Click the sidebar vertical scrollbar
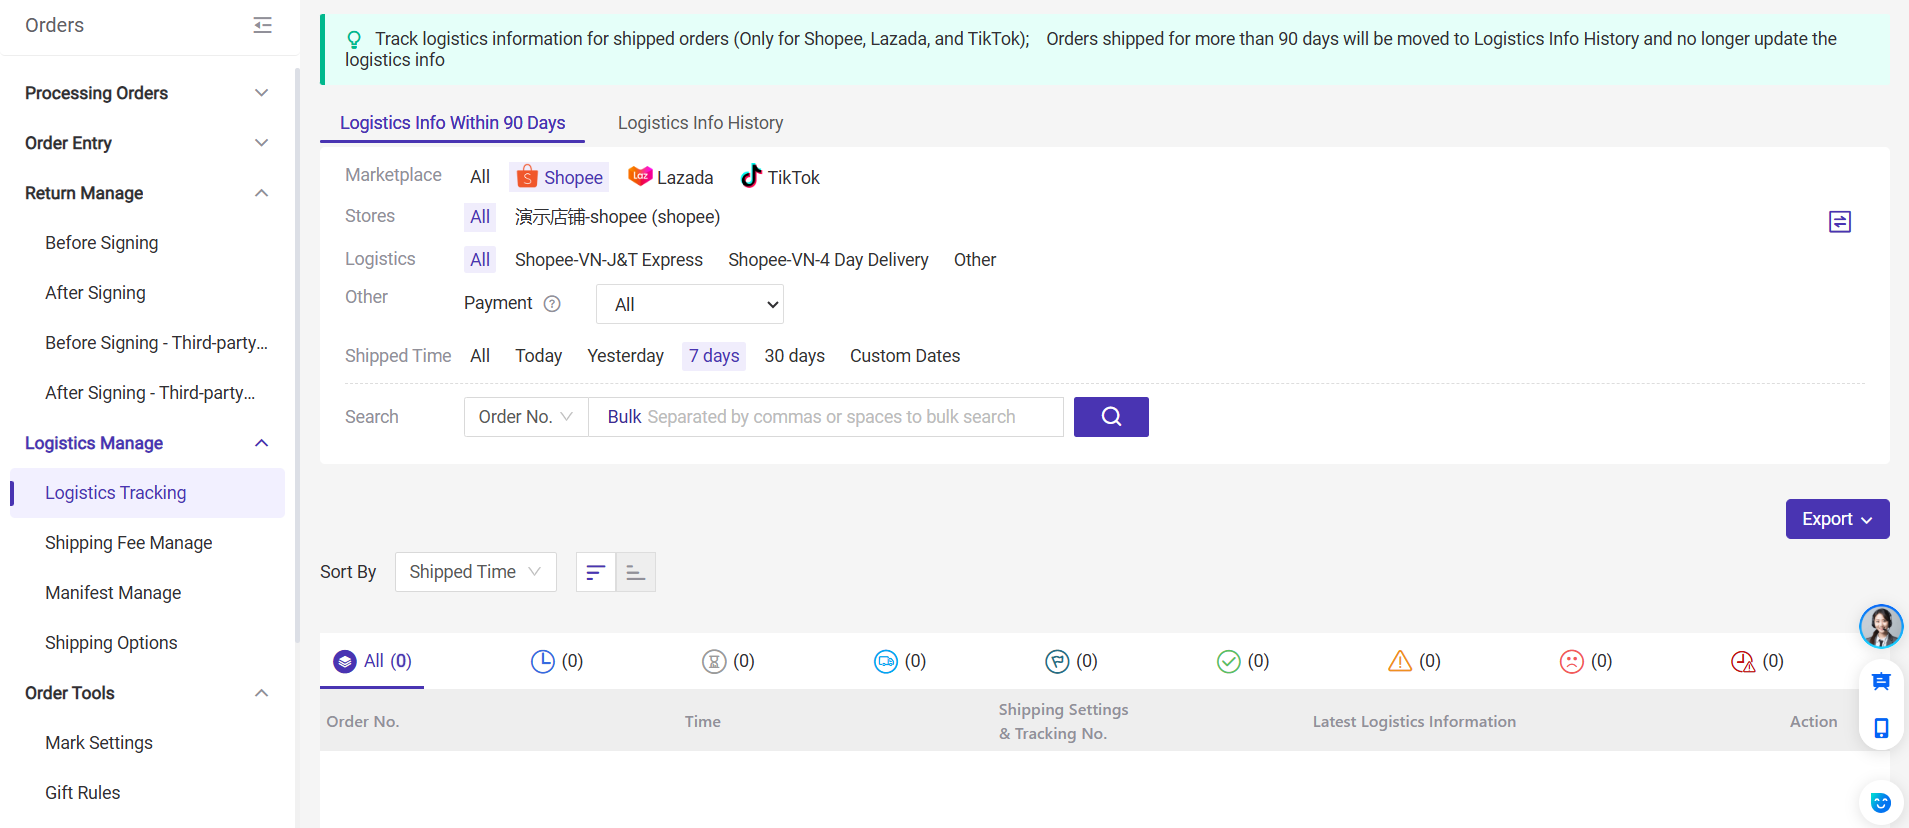 (297, 355)
